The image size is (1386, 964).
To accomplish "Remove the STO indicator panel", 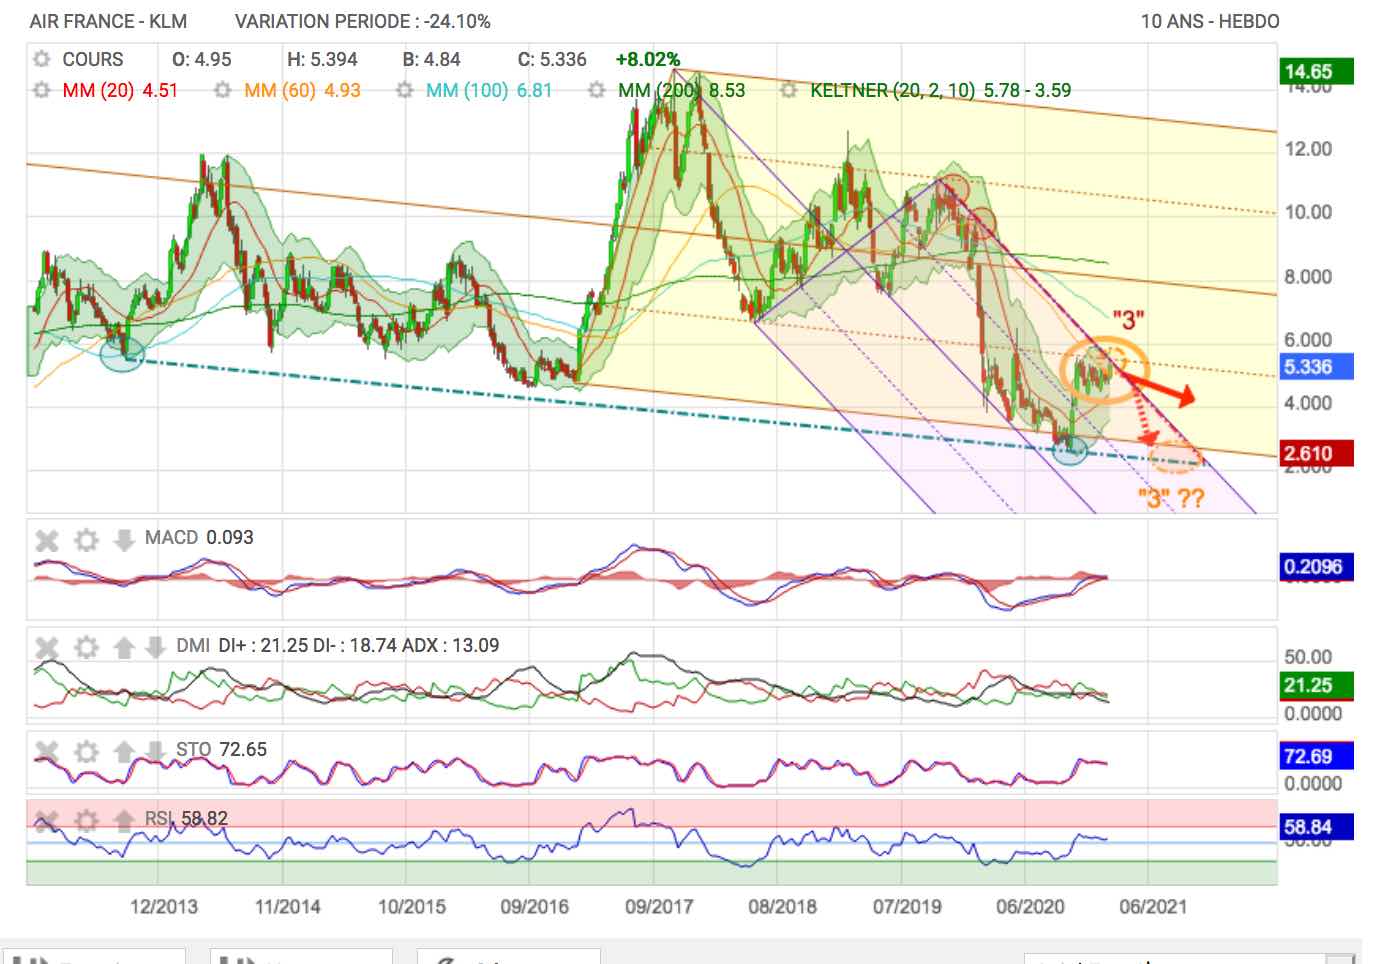I will click(47, 751).
